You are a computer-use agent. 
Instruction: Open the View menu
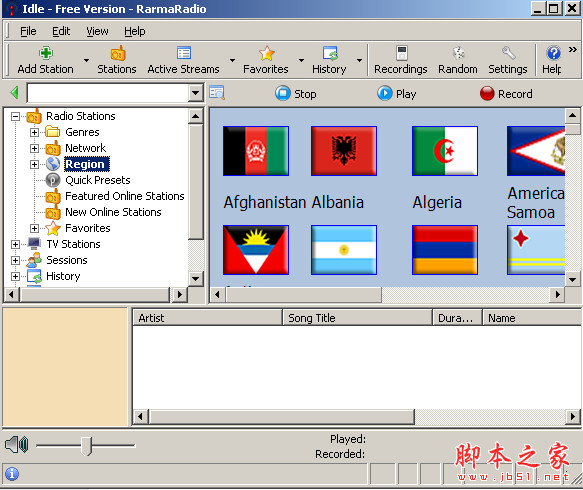pos(97,31)
